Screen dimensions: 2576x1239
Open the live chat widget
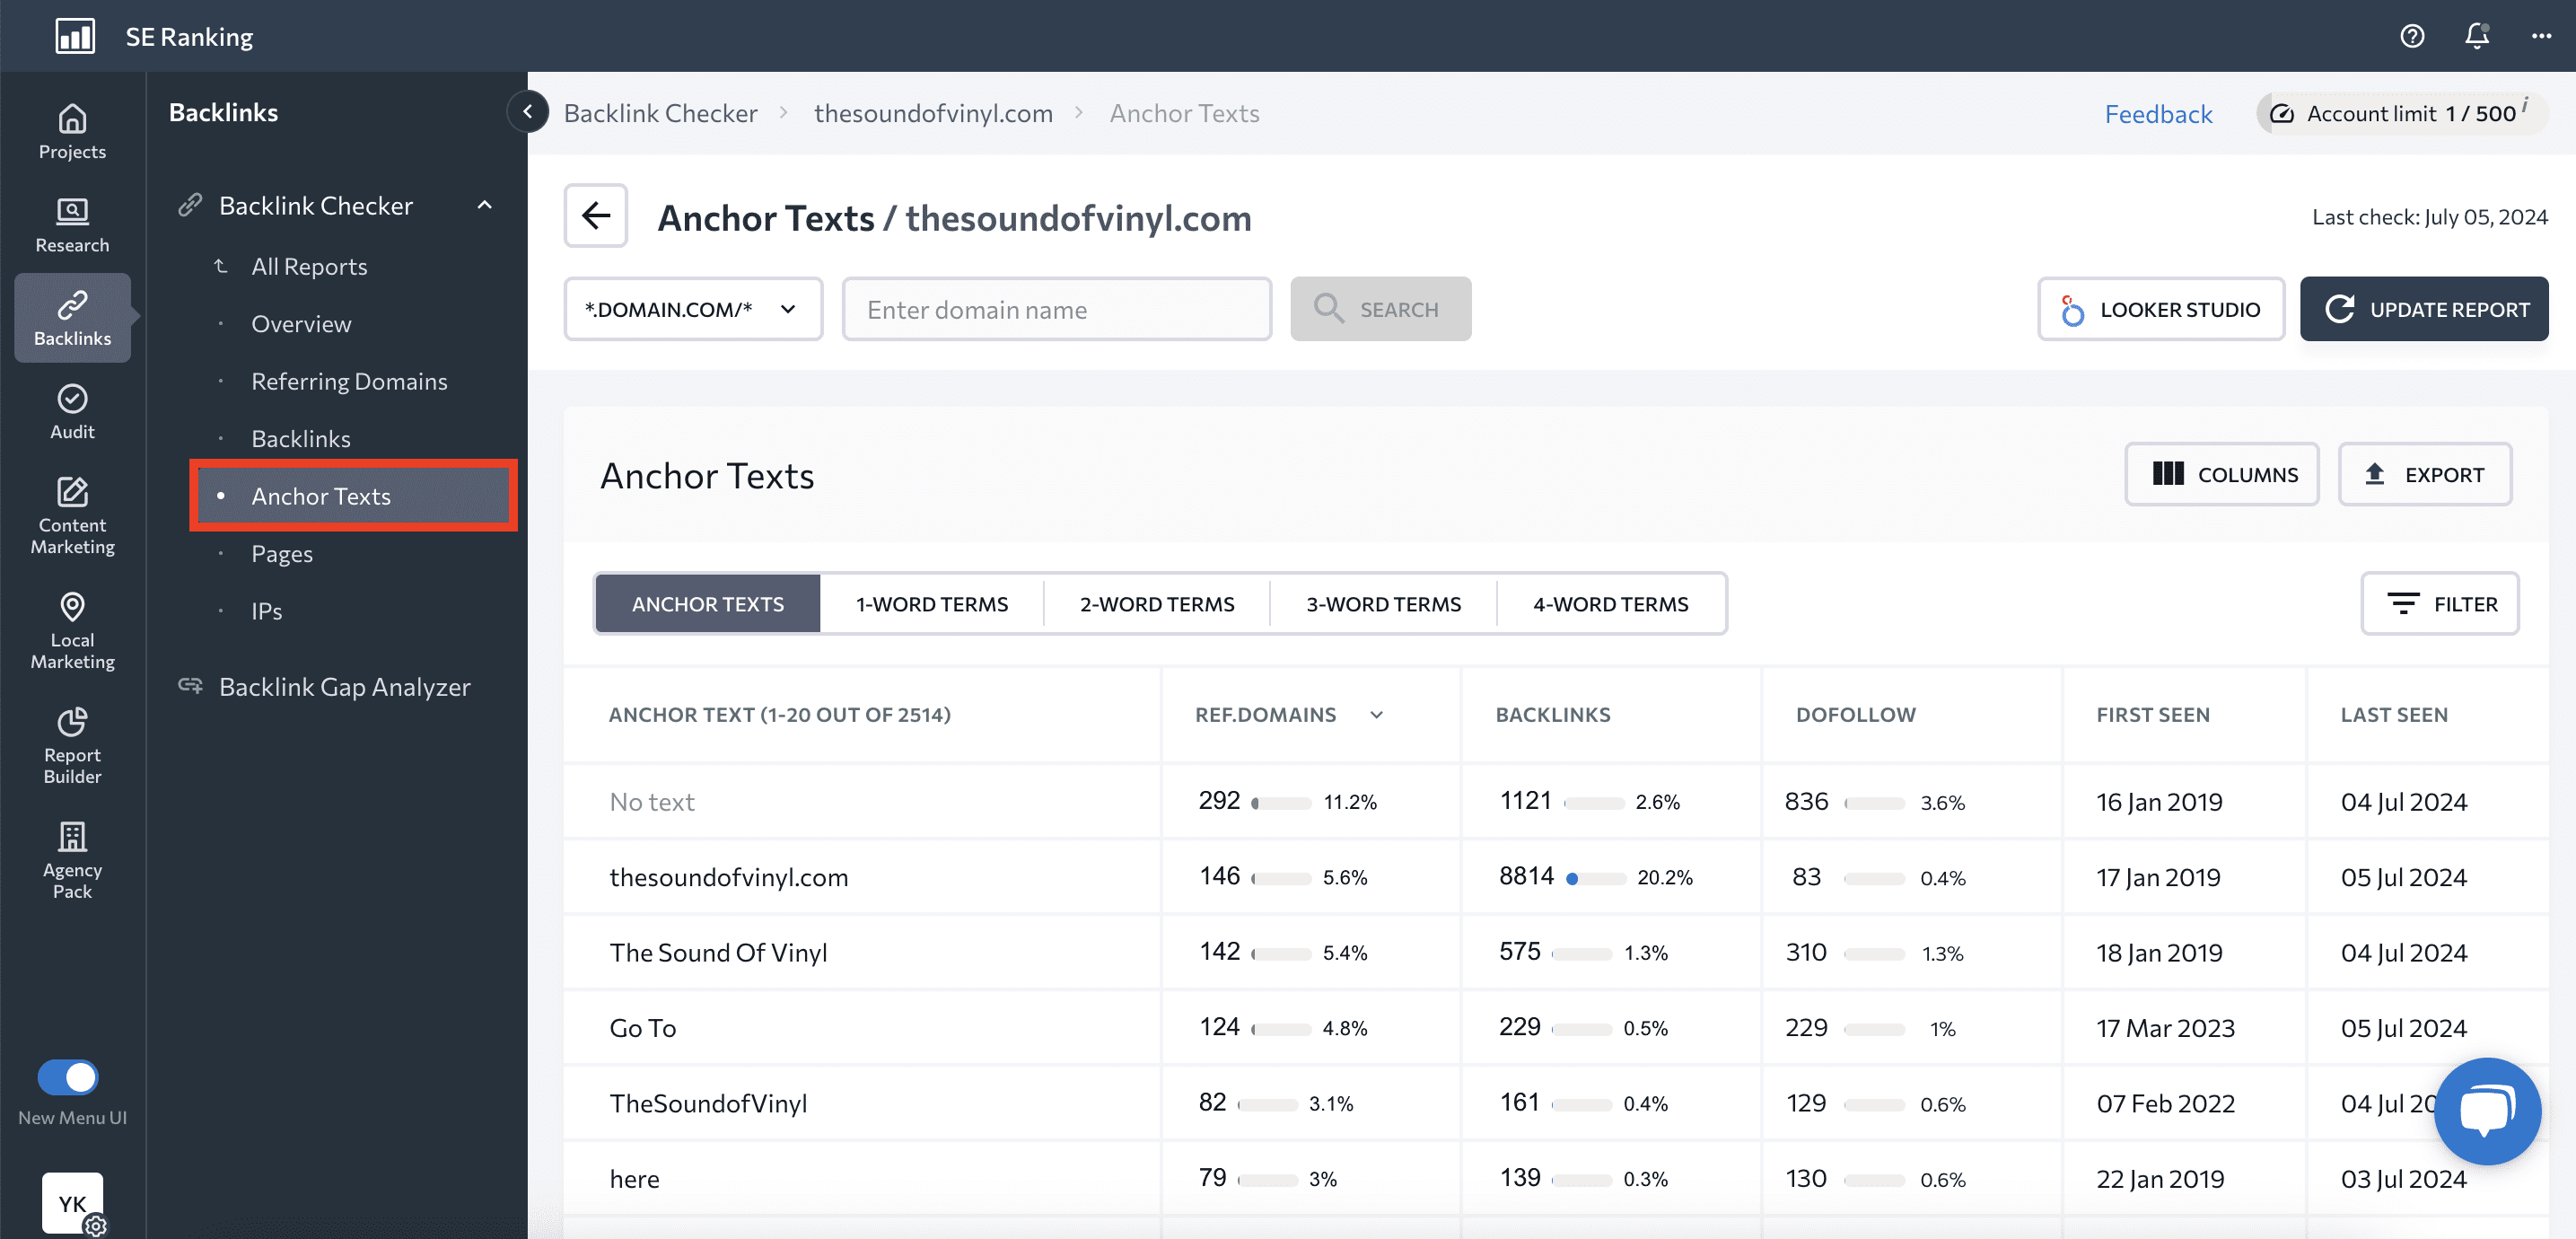pyautogui.click(x=2487, y=1111)
